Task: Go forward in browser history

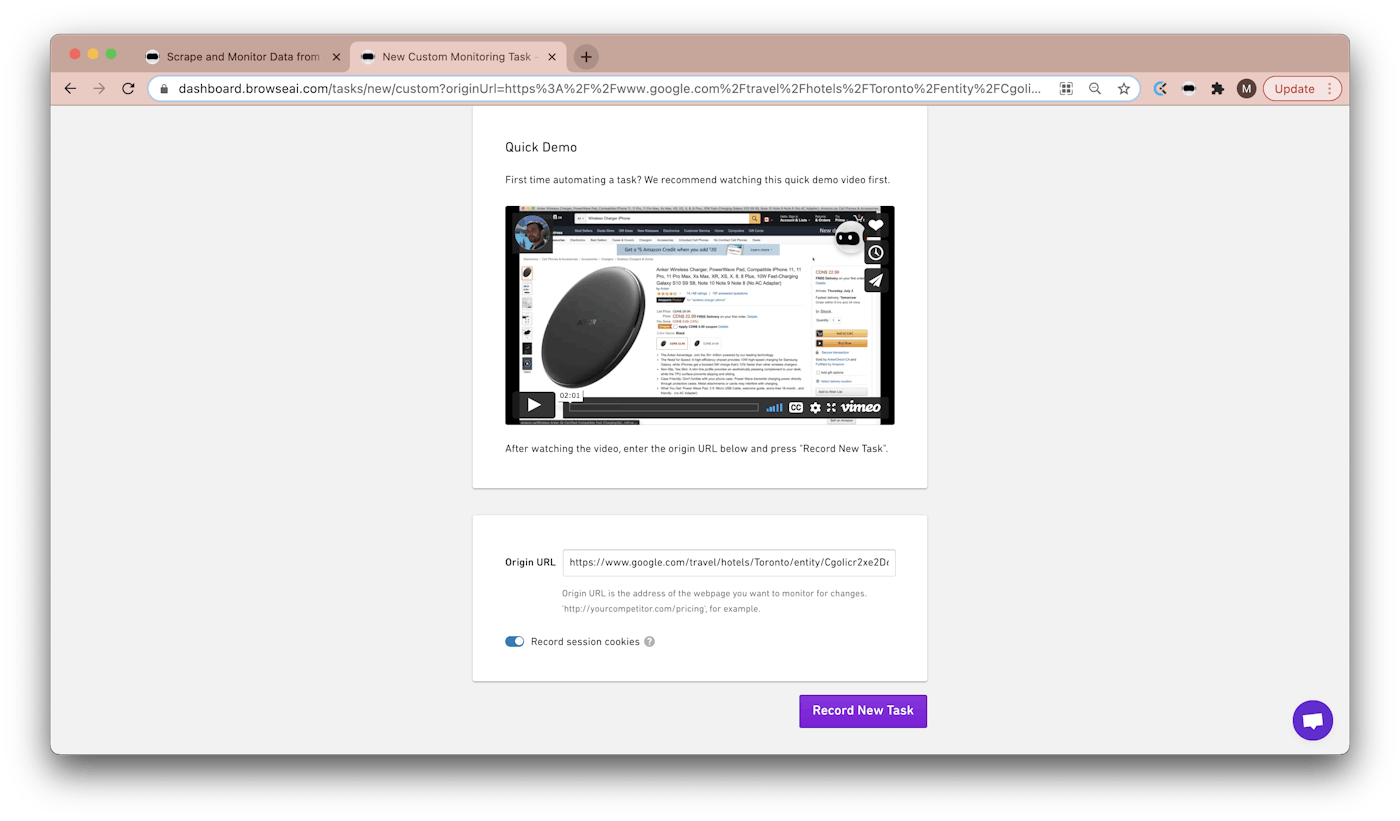Action: (99, 89)
